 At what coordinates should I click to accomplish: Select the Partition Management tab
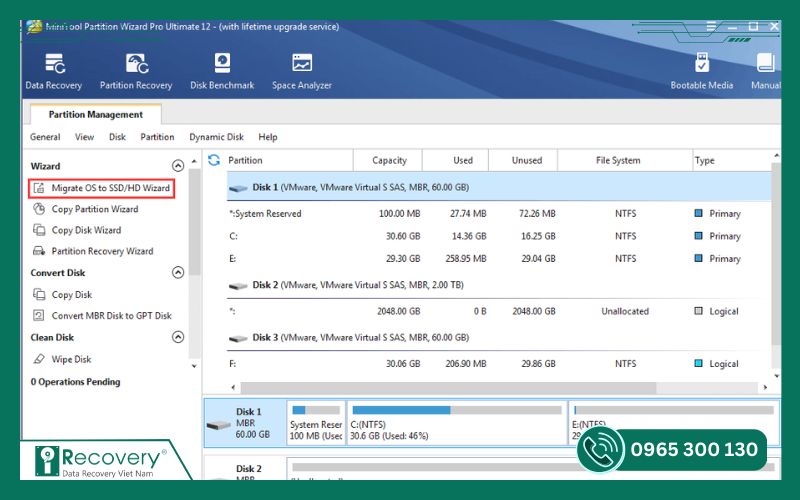tap(95, 114)
